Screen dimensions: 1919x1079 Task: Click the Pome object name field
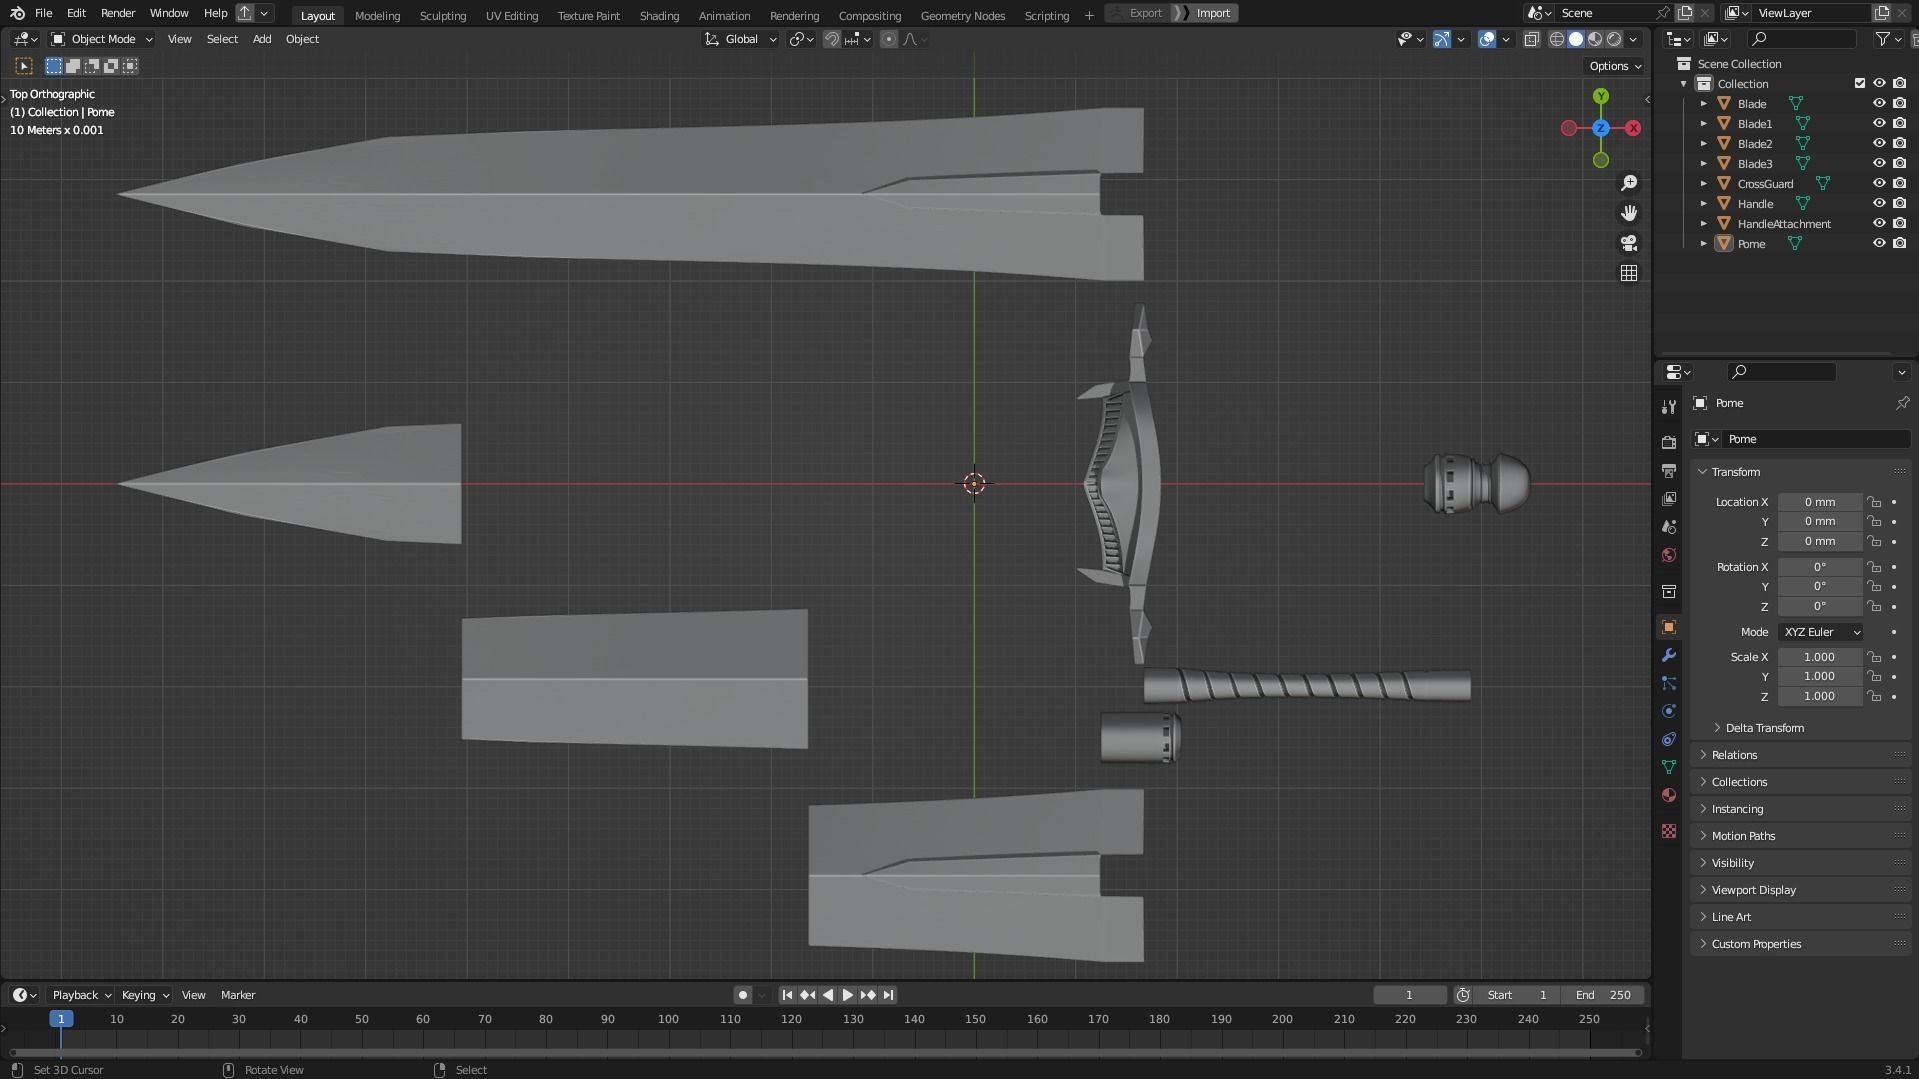(x=1815, y=439)
